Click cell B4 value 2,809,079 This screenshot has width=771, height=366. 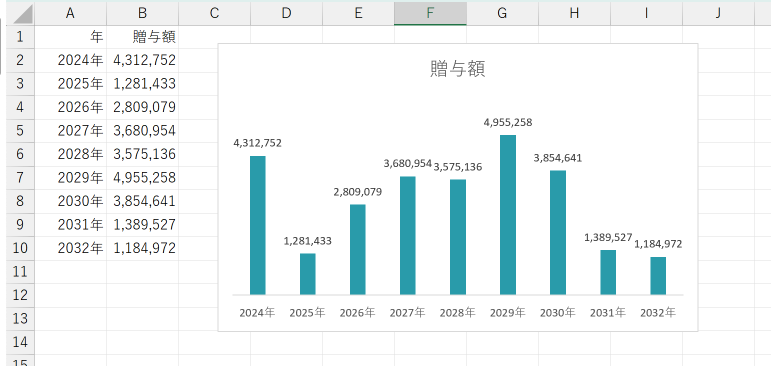[142, 107]
